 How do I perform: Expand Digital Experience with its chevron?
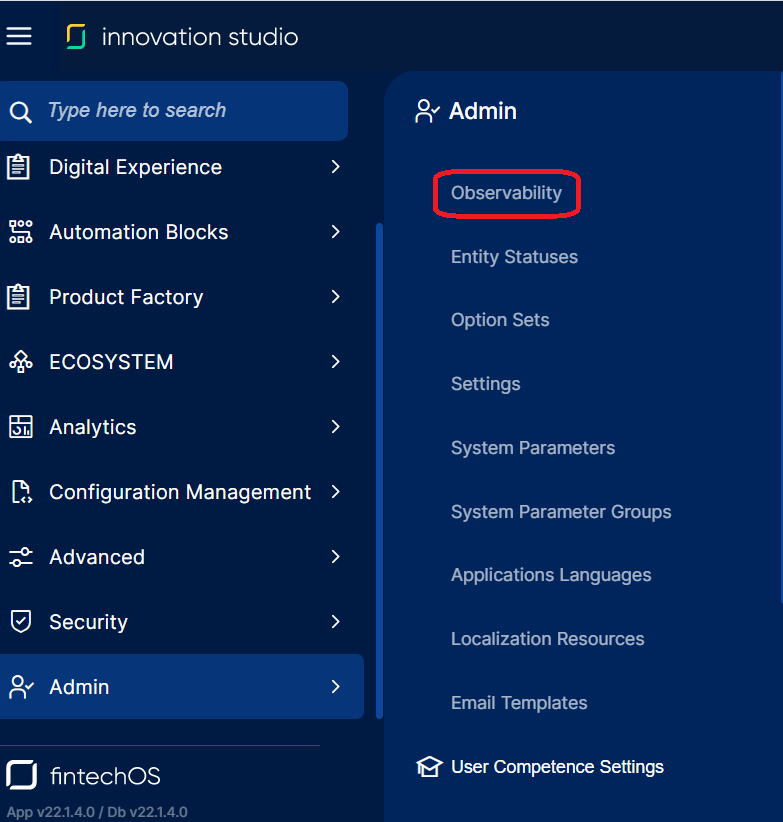(336, 167)
